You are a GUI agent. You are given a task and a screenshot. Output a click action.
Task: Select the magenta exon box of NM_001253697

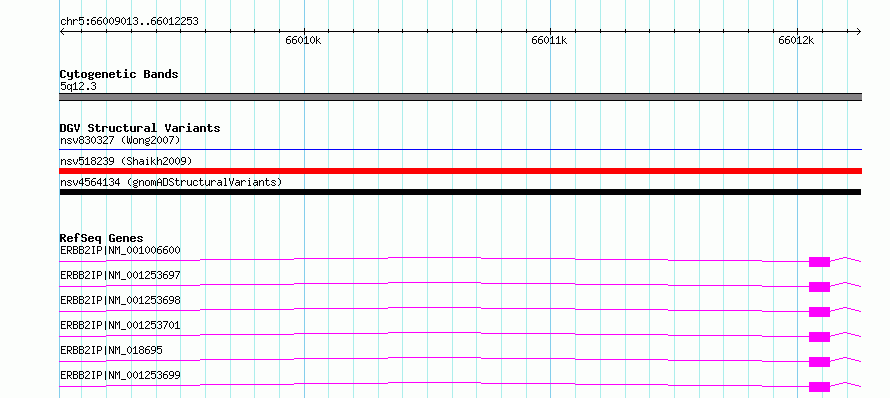pyautogui.click(x=819, y=287)
